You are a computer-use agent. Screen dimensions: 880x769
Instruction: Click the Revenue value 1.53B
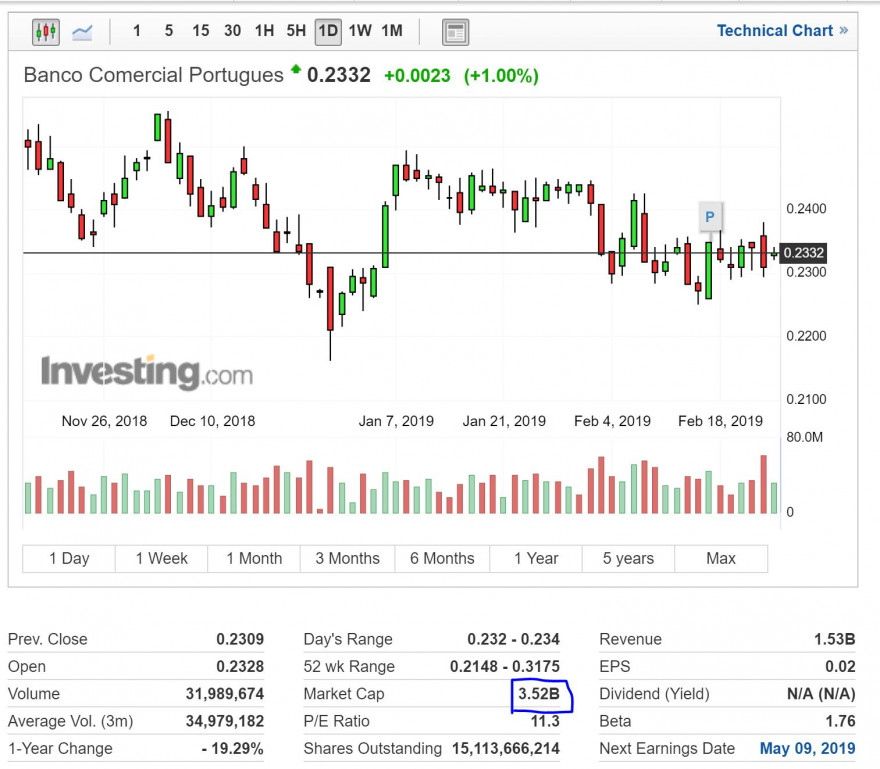pyautogui.click(x=835, y=639)
